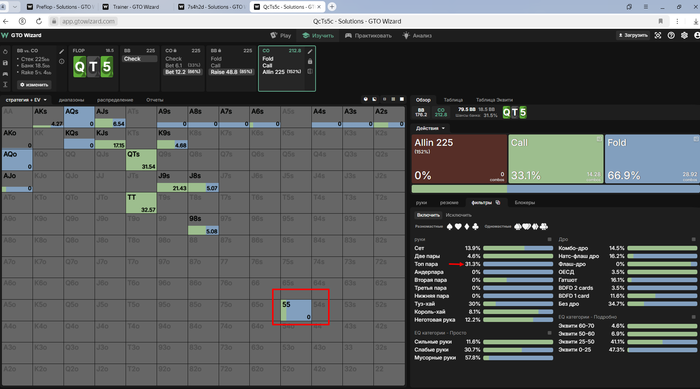
Task: Click the gamepad practice icon in sidebar
Action: point(5,74)
